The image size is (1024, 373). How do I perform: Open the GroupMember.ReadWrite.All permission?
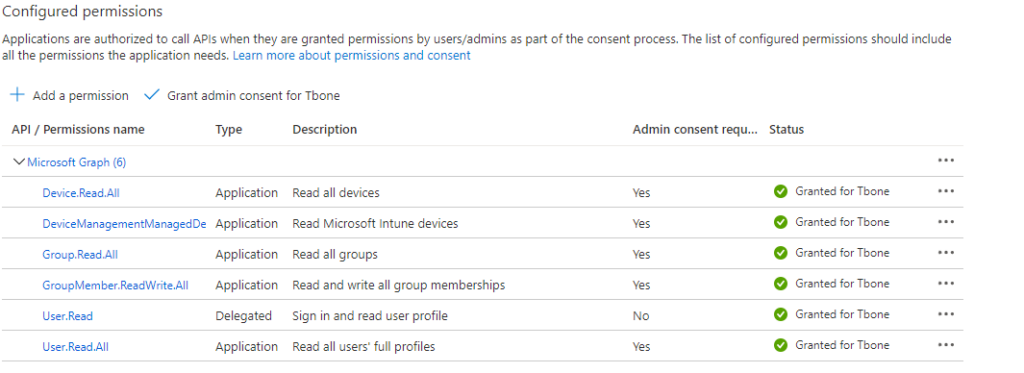pos(116,285)
